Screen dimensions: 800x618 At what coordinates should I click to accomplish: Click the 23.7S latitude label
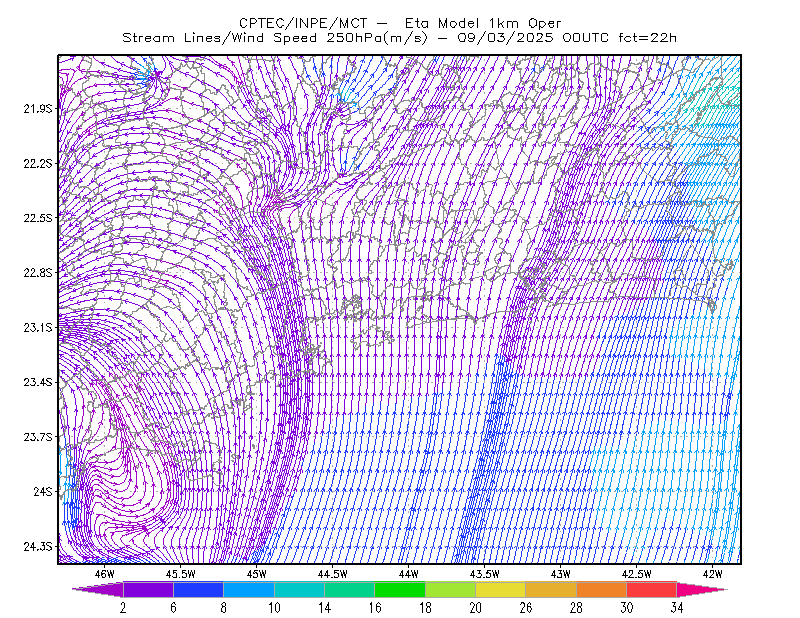click(x=38, y=437)
